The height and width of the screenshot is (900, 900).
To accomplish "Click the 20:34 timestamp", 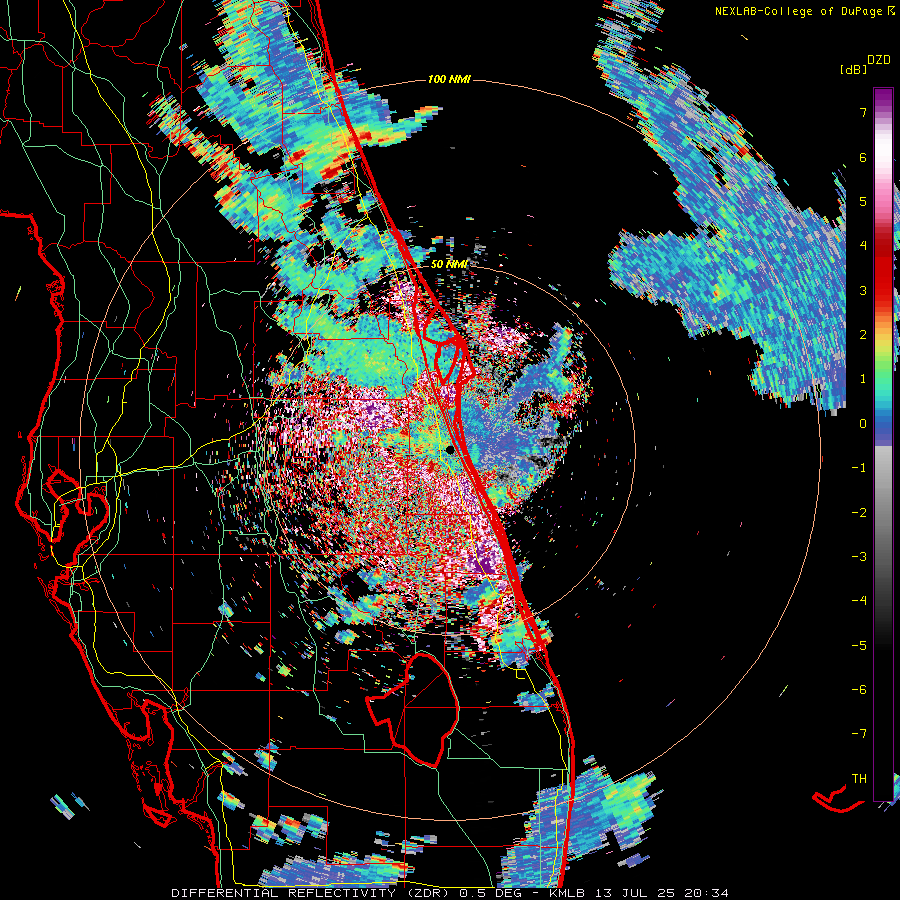I will (708, 893).
